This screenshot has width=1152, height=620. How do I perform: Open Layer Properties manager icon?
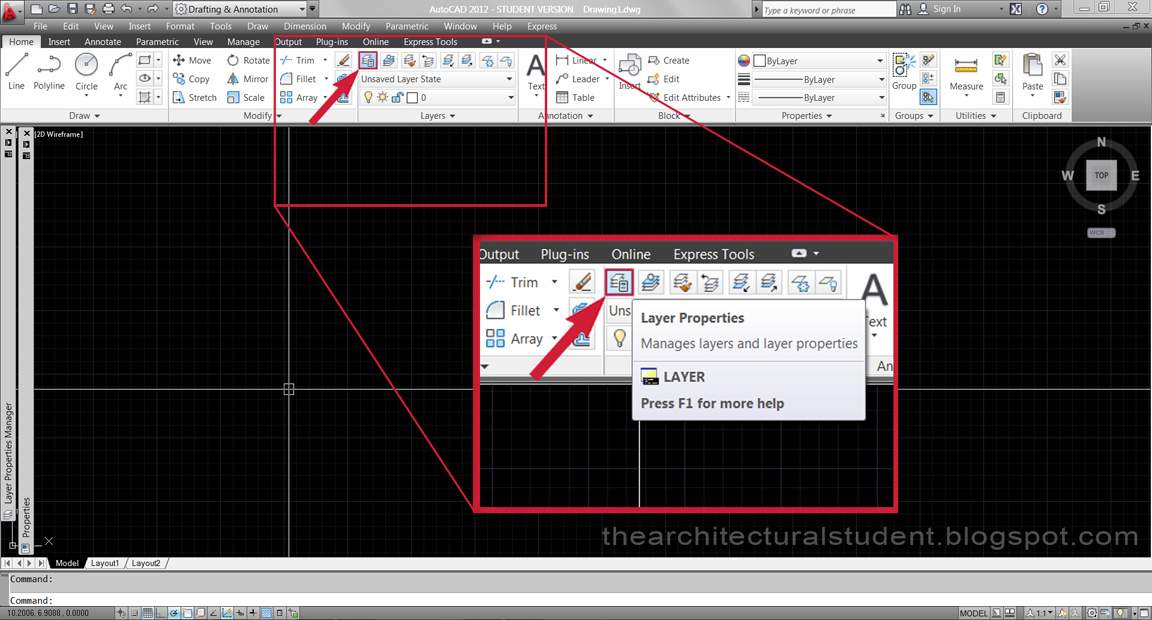point(367,60)
